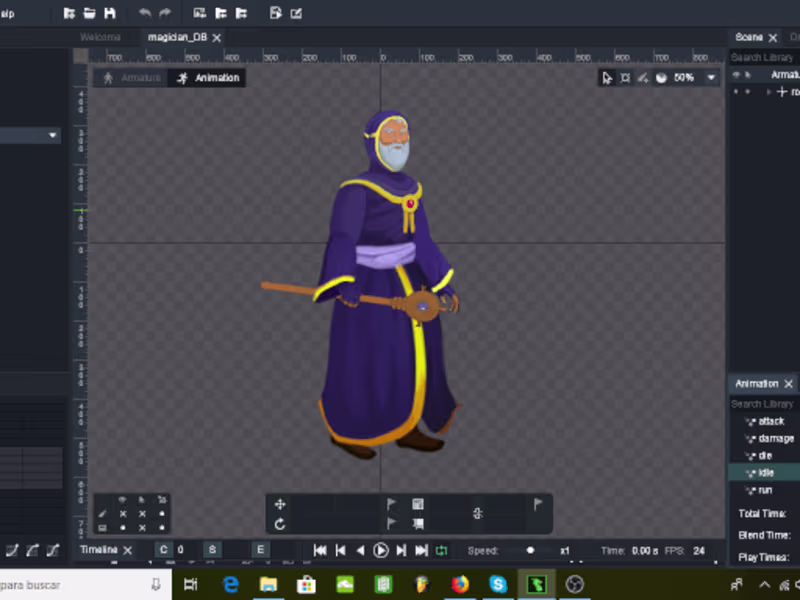Click the Redo arrow in the top toolbar
The width and height of the screenshot is (800, 600).
[x=165, y=13]
